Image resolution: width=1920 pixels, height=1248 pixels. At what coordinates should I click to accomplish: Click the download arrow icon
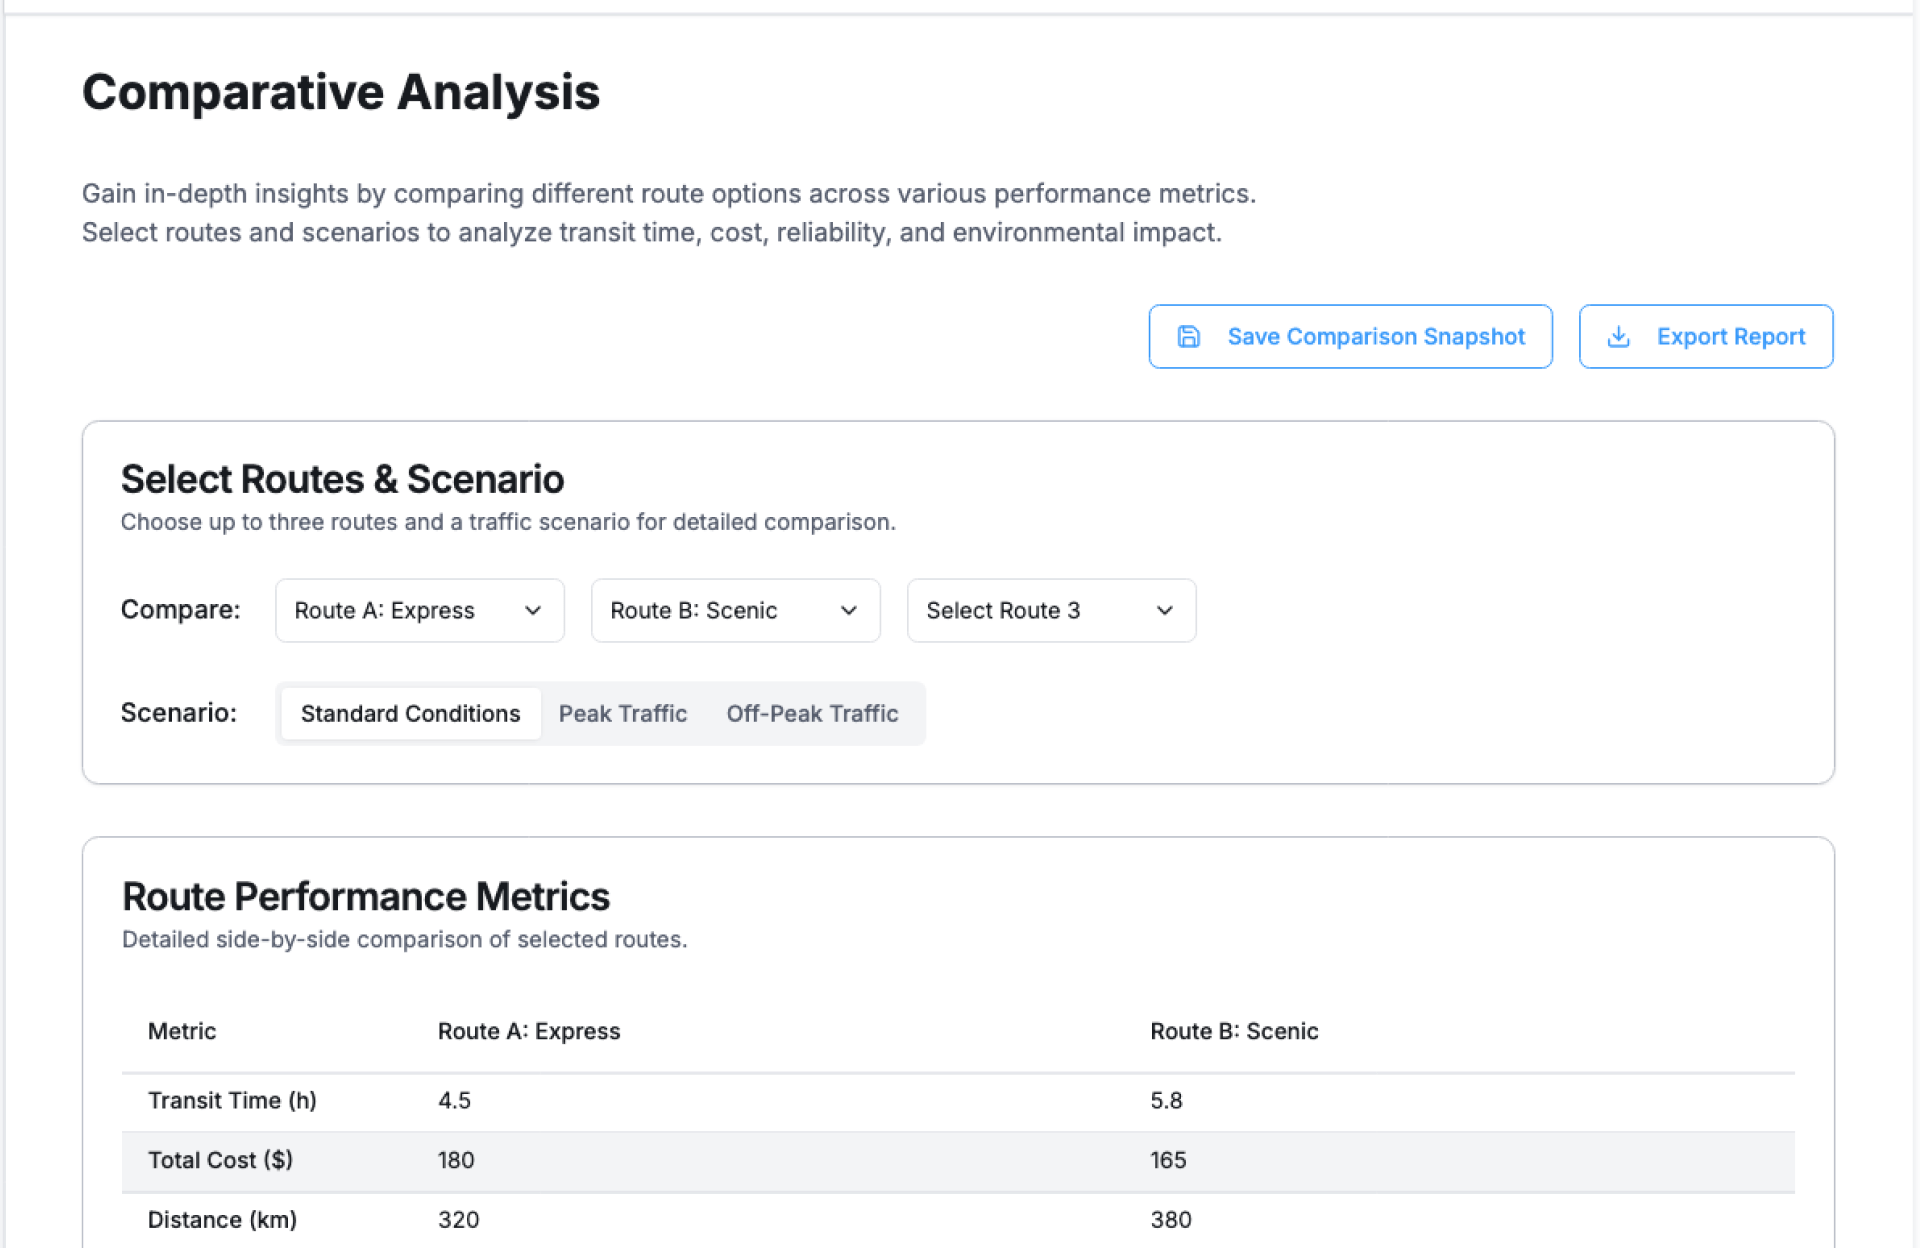pyautogui.click(x=1618, y=337)
